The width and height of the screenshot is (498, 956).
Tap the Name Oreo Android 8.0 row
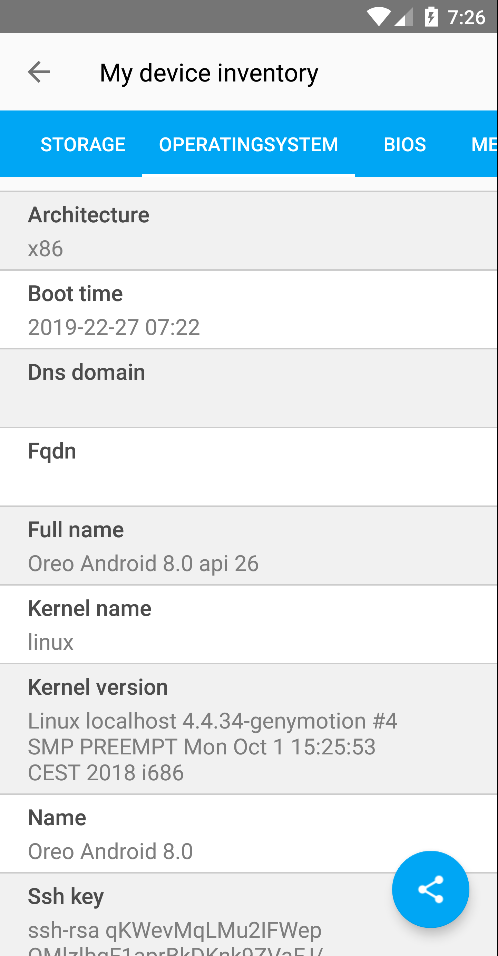[x=249, y=833]
